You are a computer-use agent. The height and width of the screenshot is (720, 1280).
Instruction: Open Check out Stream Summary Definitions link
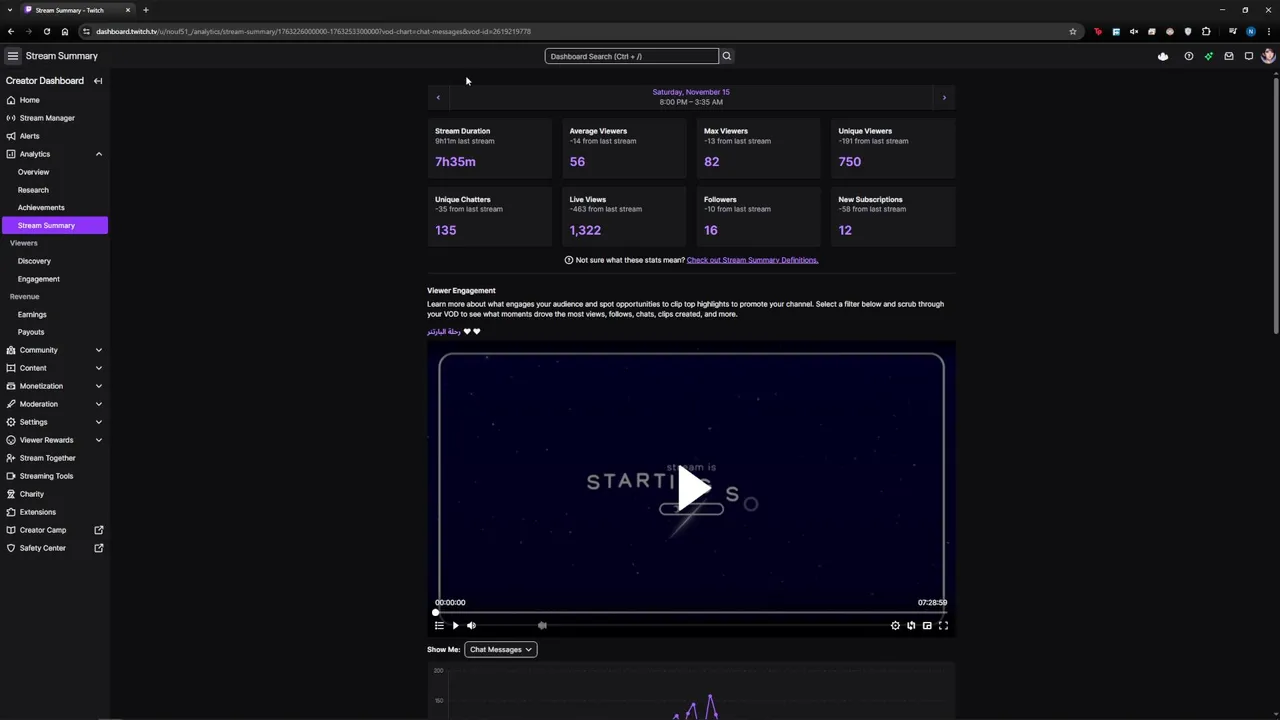click(x=752, y=260)
